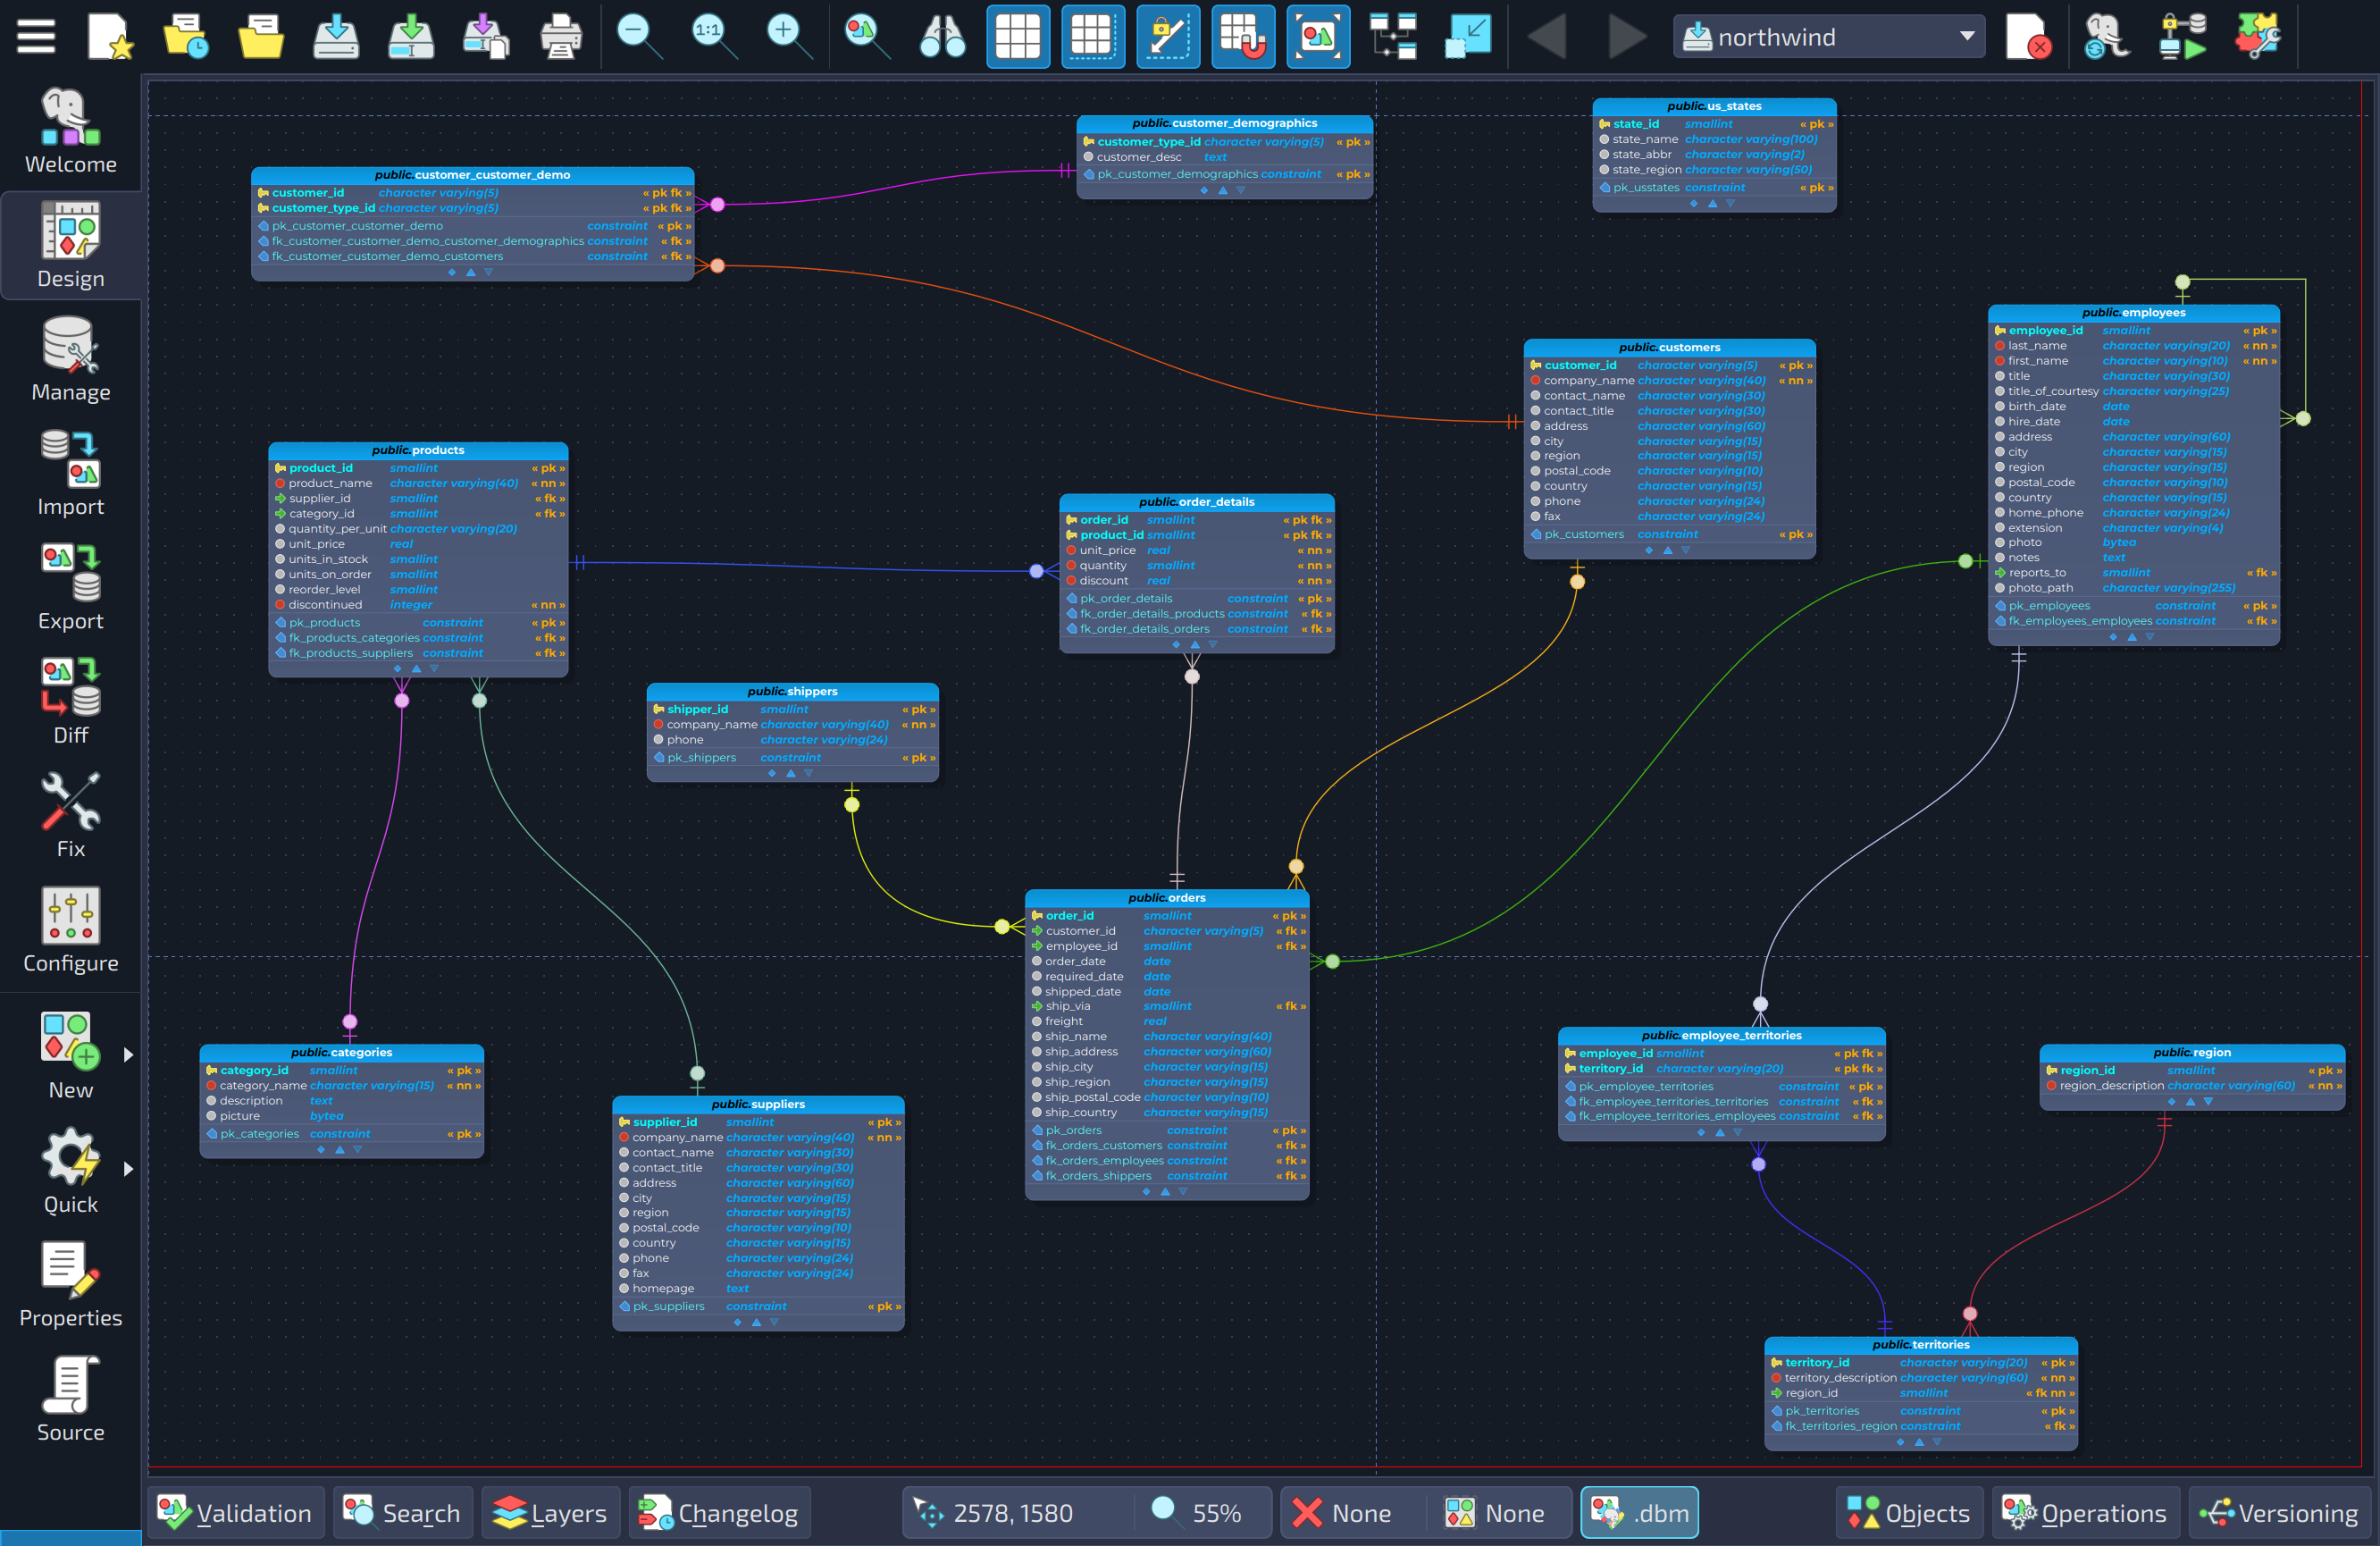The height and width of the screenshot is (1546, 2380).
Task: Toggle the display grid button
Action: (1018, 36)
